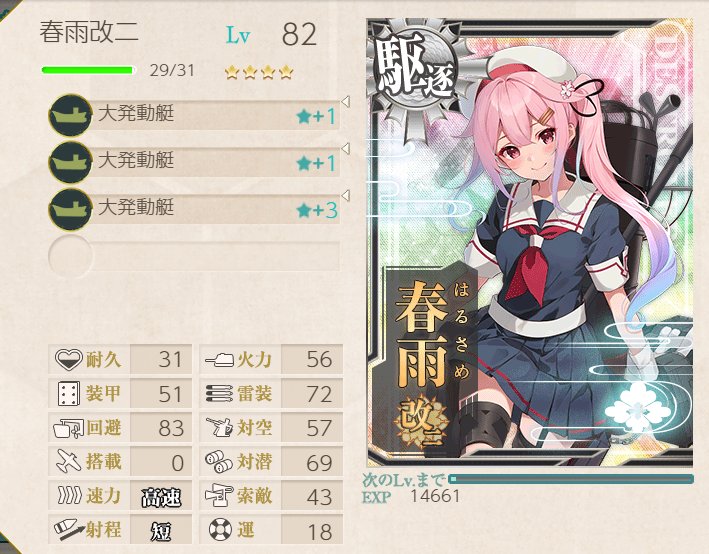Click the gun turret icon beside 火力

(219, 360)
